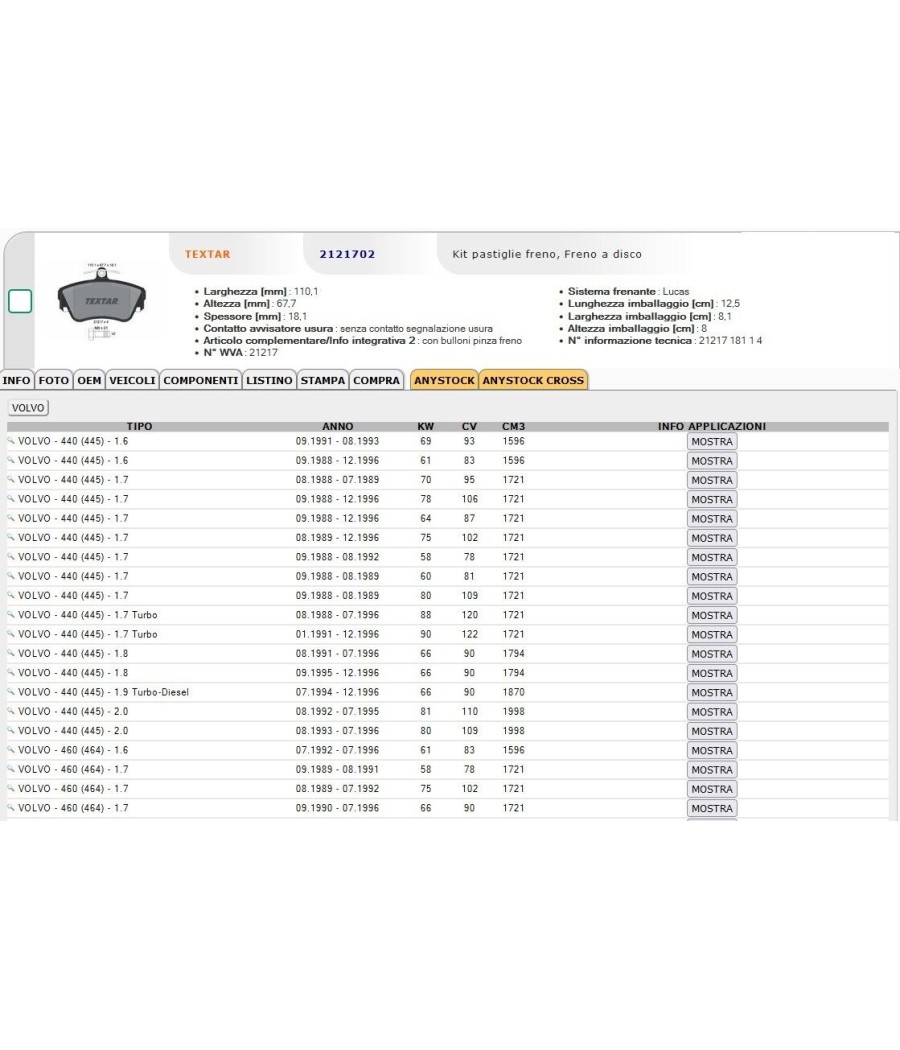This screenshot has width=900, height=1050.
Task: Click magnifier icon on Volvo 440 1.7 64 kW row
Action: click(x=11, y=518)
